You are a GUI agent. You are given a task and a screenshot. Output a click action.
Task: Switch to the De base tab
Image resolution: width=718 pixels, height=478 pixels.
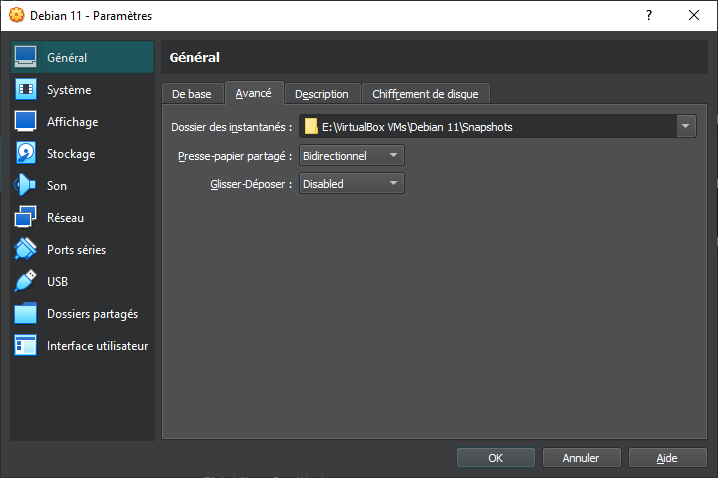click(x=192, y=94)
